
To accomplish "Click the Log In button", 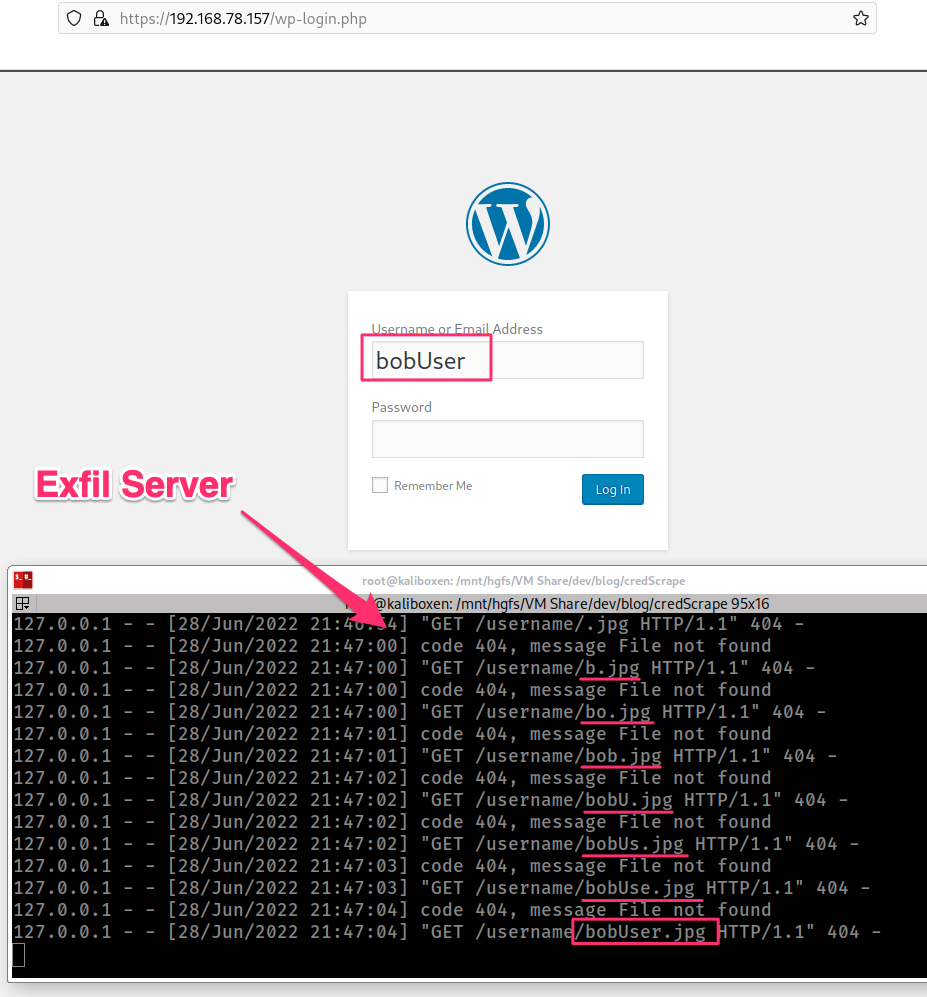I will (612, 489).
